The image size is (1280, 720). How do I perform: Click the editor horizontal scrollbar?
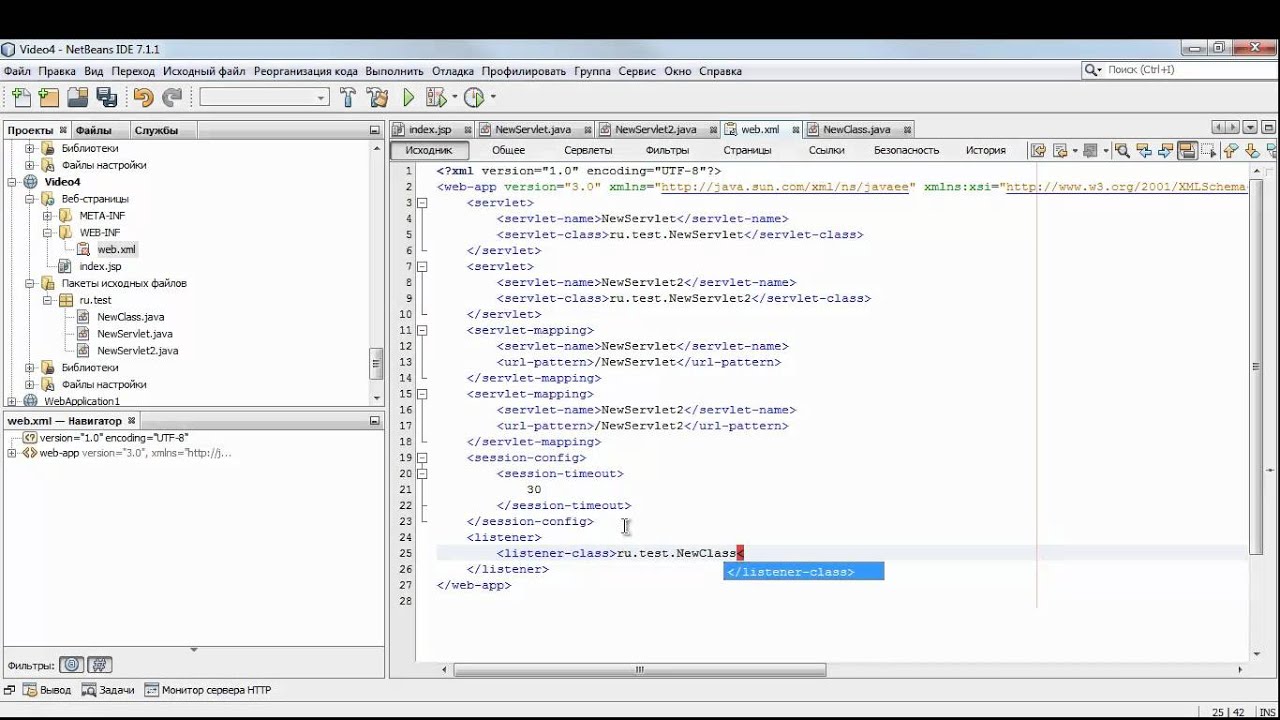point(640,670)
